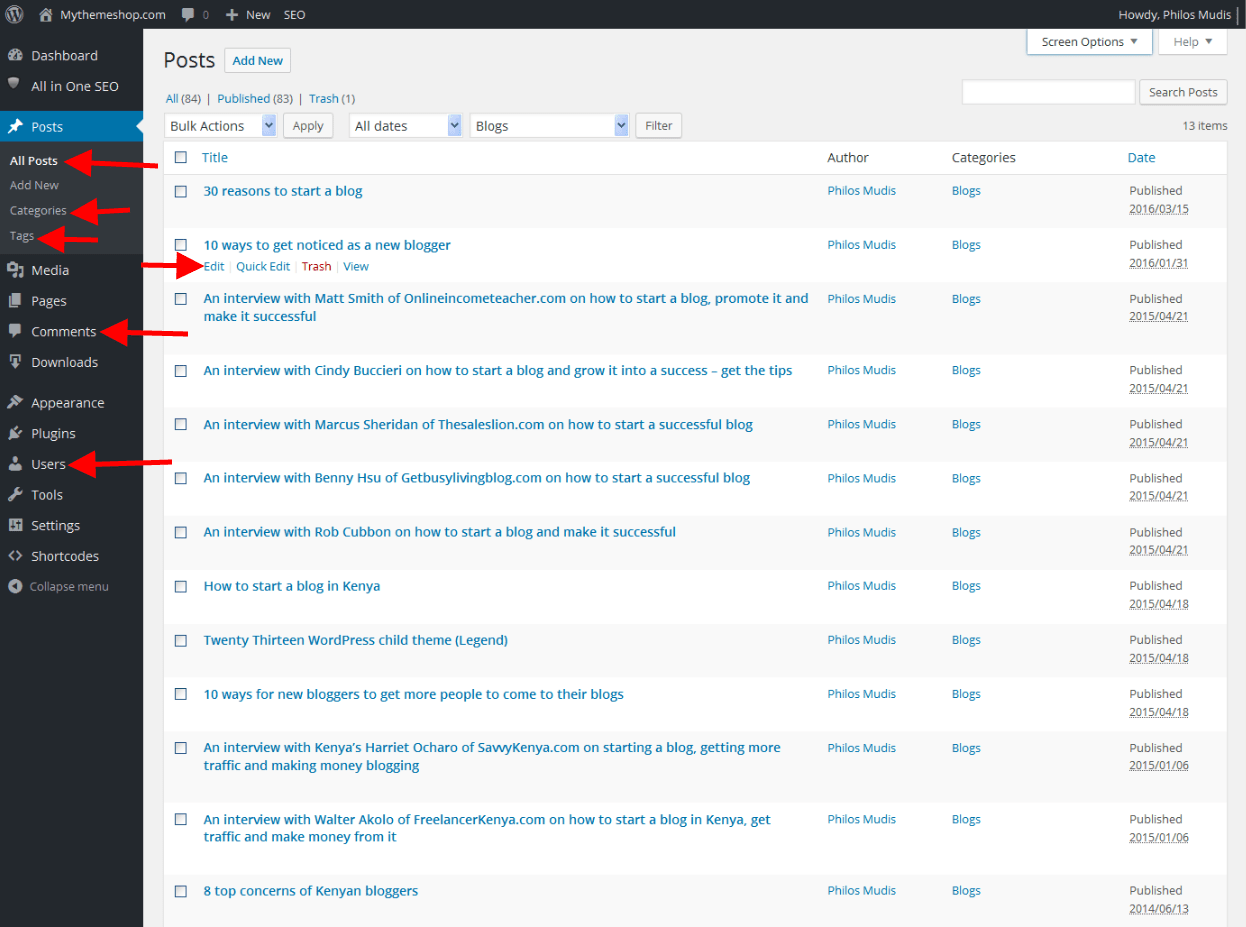Click the Filter button
Viewport: 1246px width, 927px height.
point(659,126)
